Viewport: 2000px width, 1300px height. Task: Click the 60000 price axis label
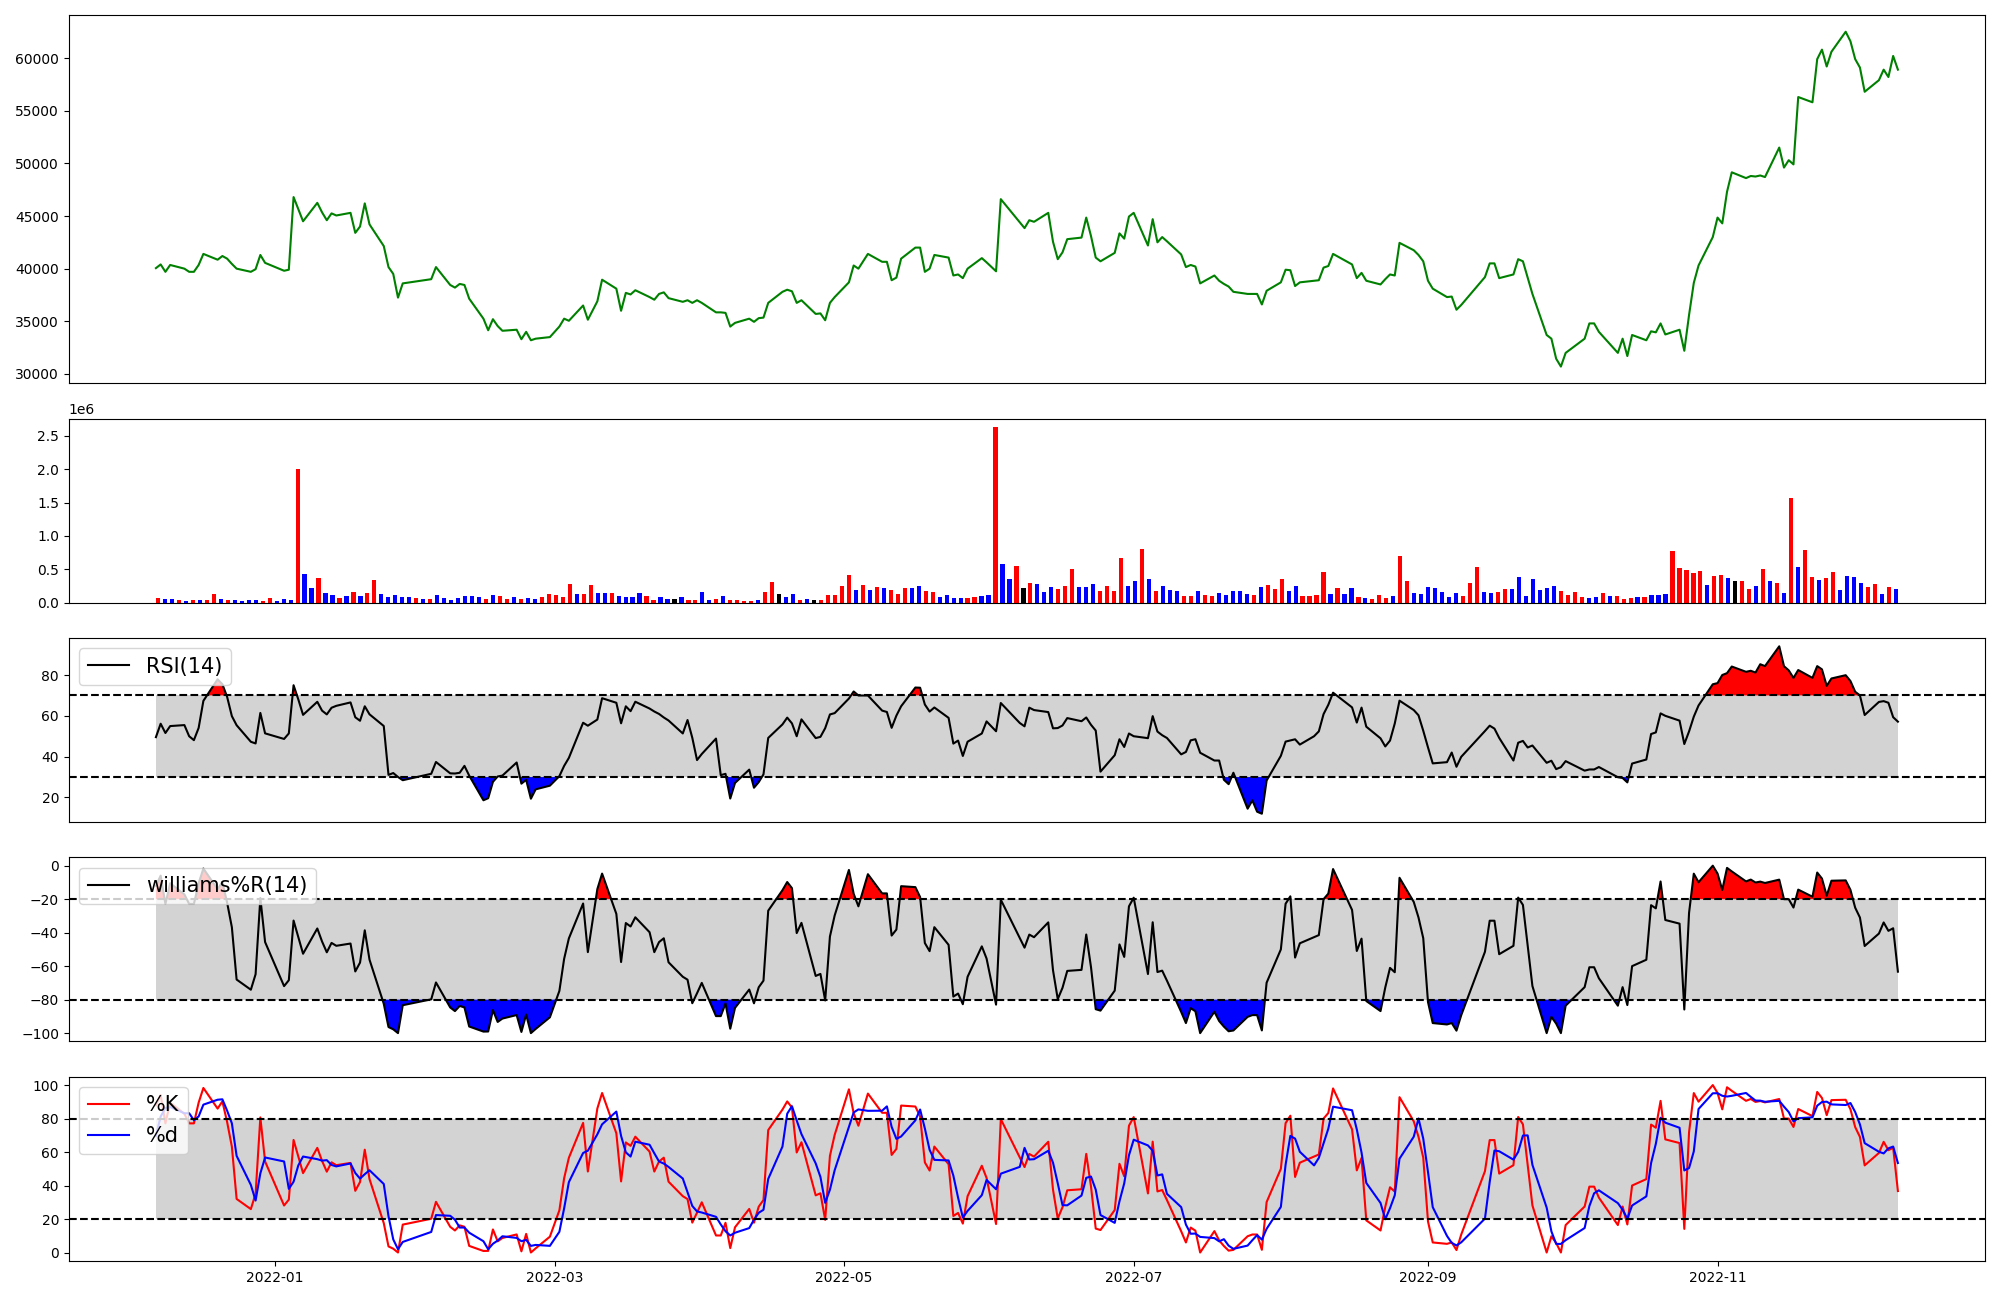coord(36,59)
